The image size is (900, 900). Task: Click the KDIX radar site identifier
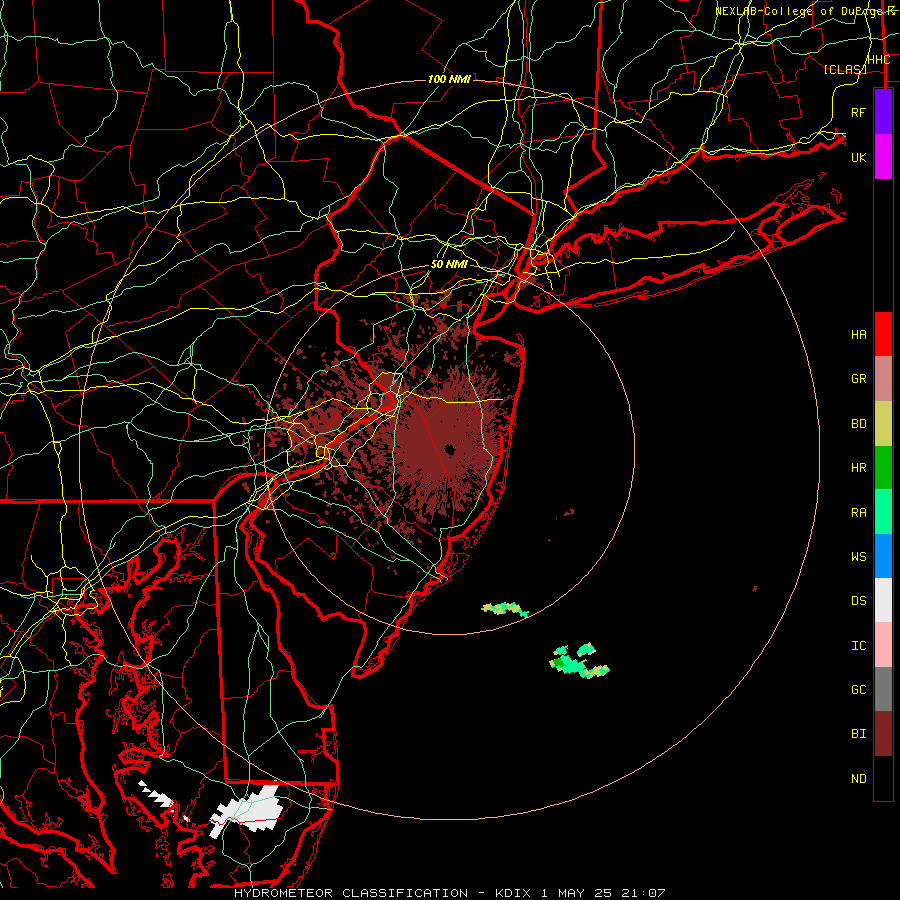(514, 893)
